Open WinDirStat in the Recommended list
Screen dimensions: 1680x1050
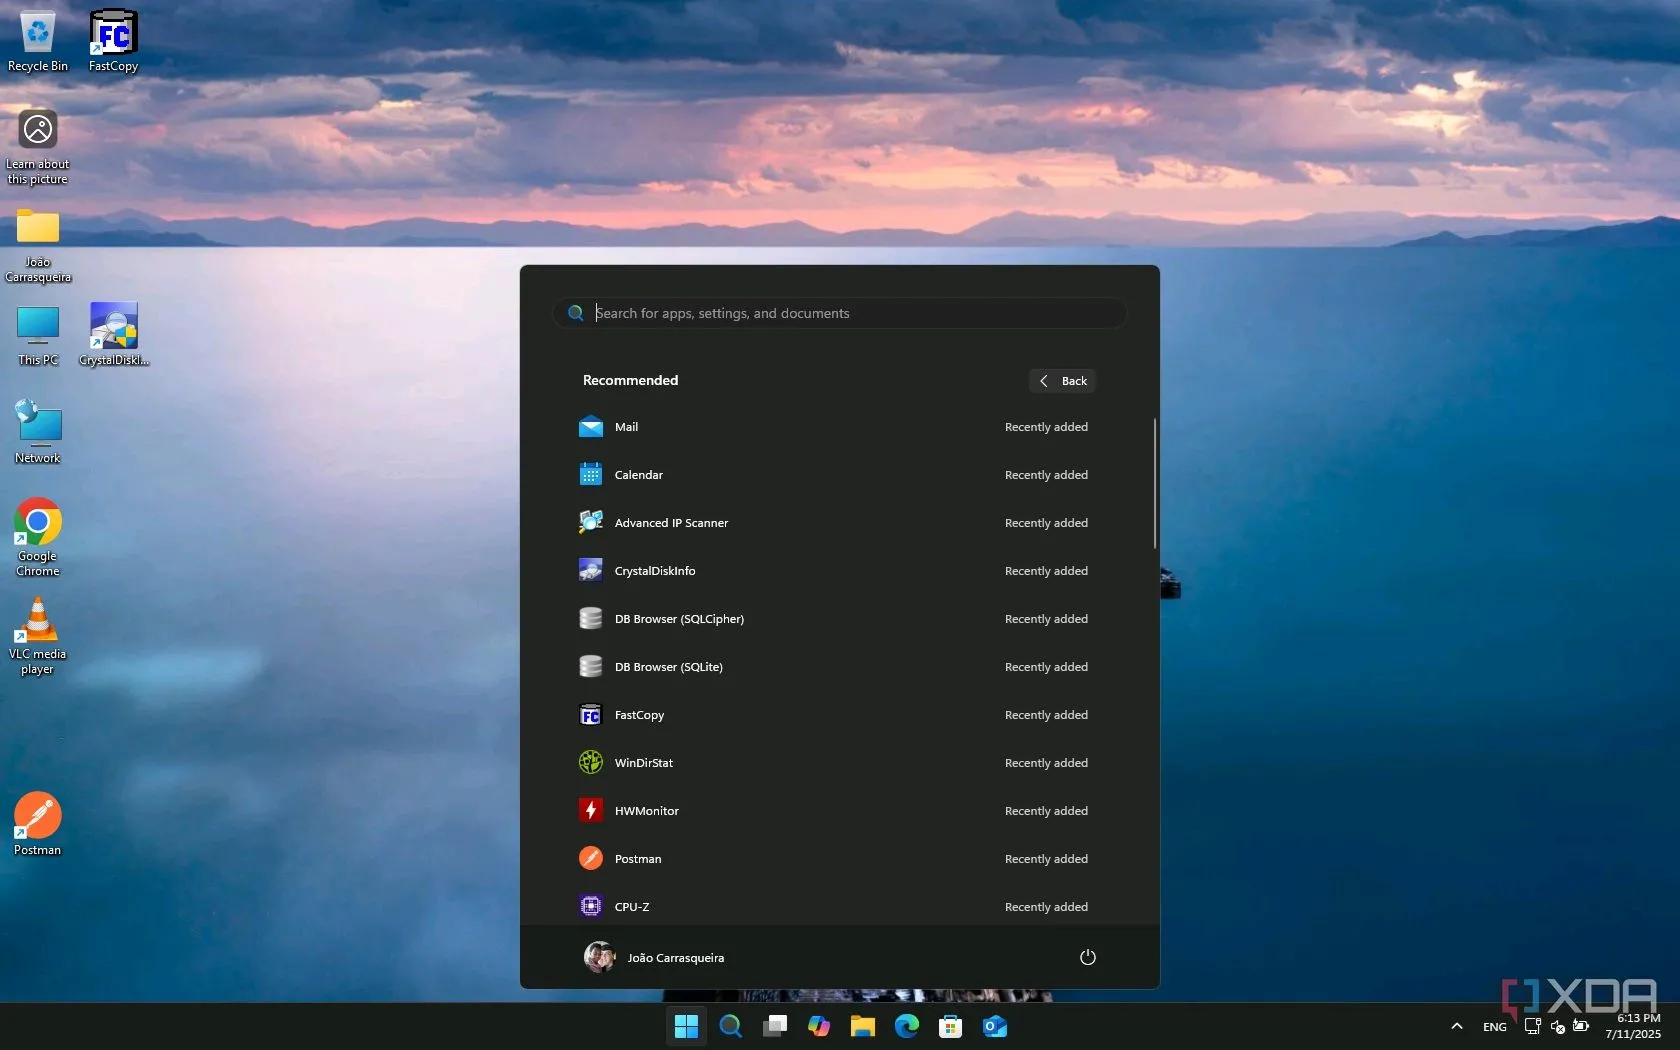tap(643, 763)
